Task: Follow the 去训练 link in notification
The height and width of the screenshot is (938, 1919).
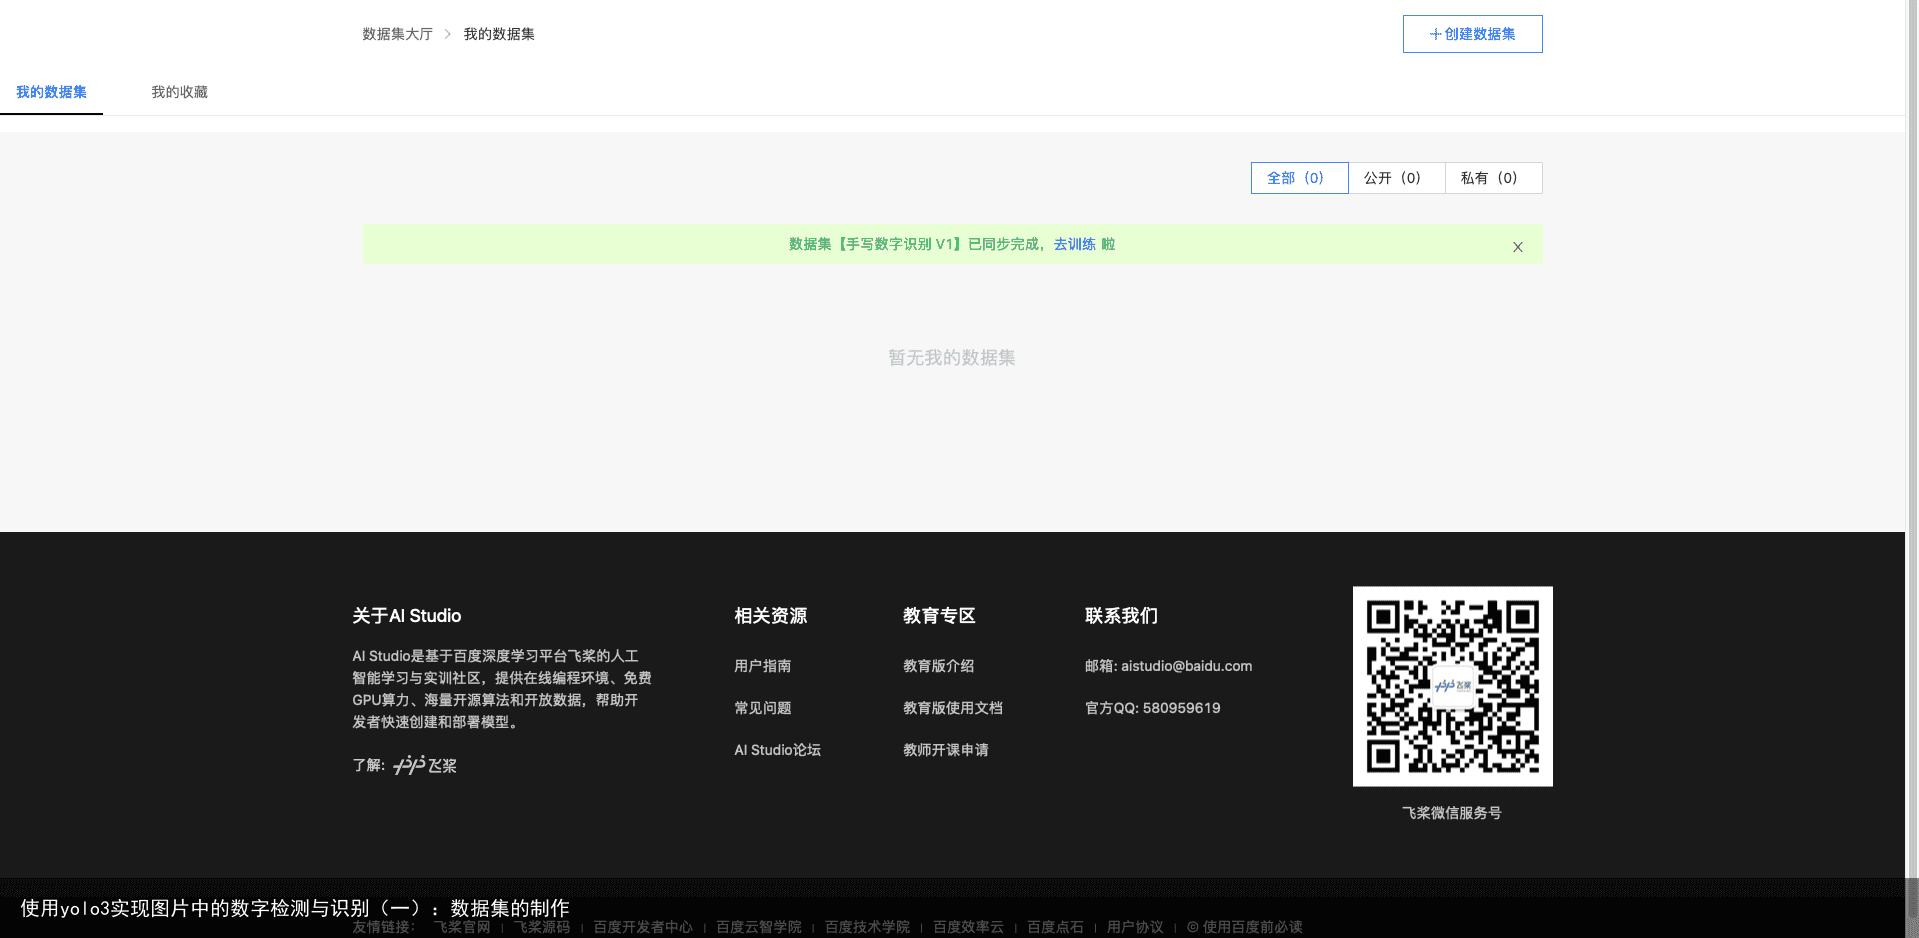Action: point(1074,244)
